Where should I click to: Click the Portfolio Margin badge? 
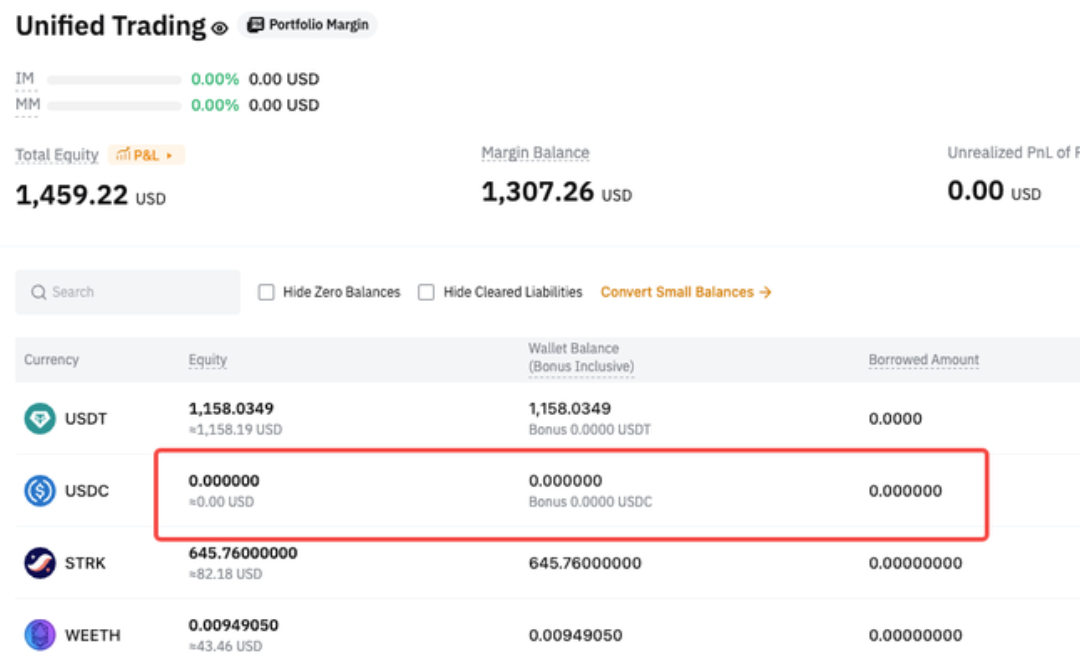308,25
